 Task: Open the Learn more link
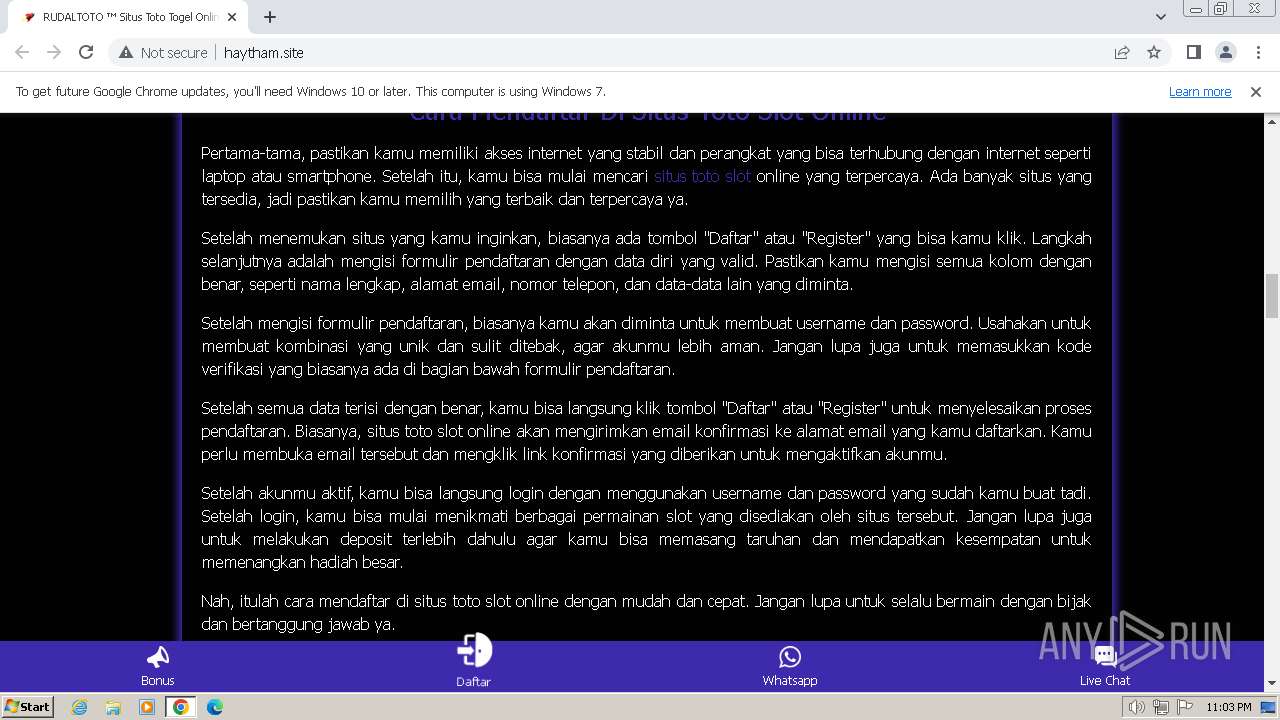click(x=1200, y=91)
